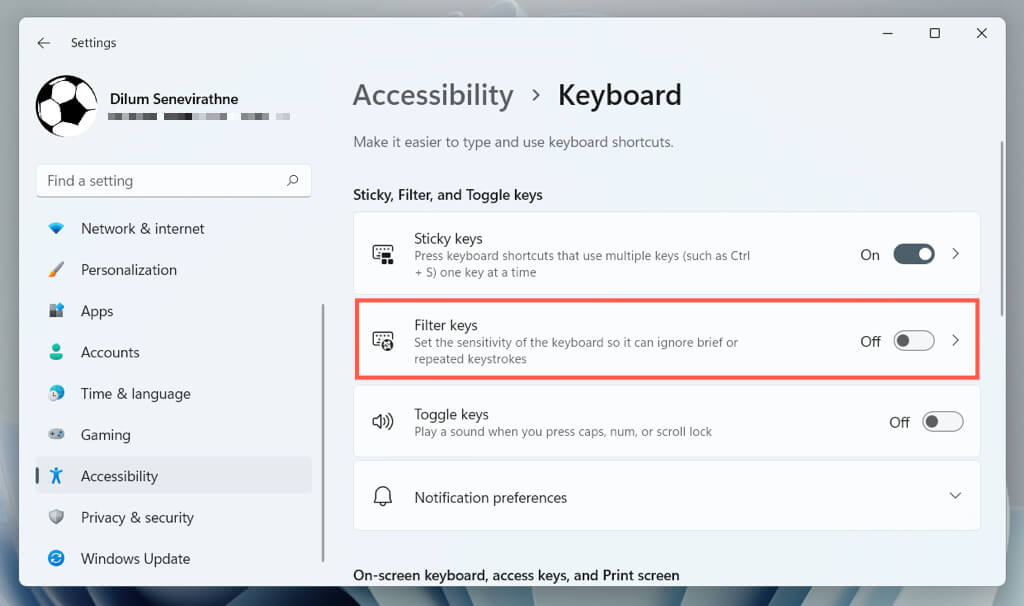Open Dilum Senevirathne account profile
This screenshot has width=1024, height=606.
174,100
